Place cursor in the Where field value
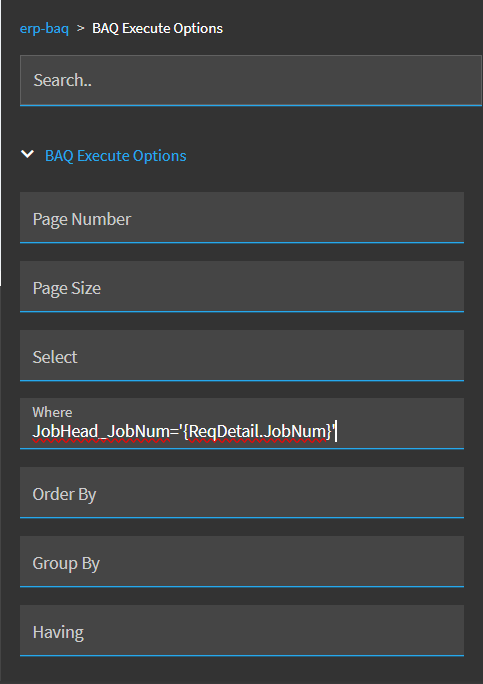Image resolution: width=483 pixels, height=684 pixels. [x=242, y=423]
